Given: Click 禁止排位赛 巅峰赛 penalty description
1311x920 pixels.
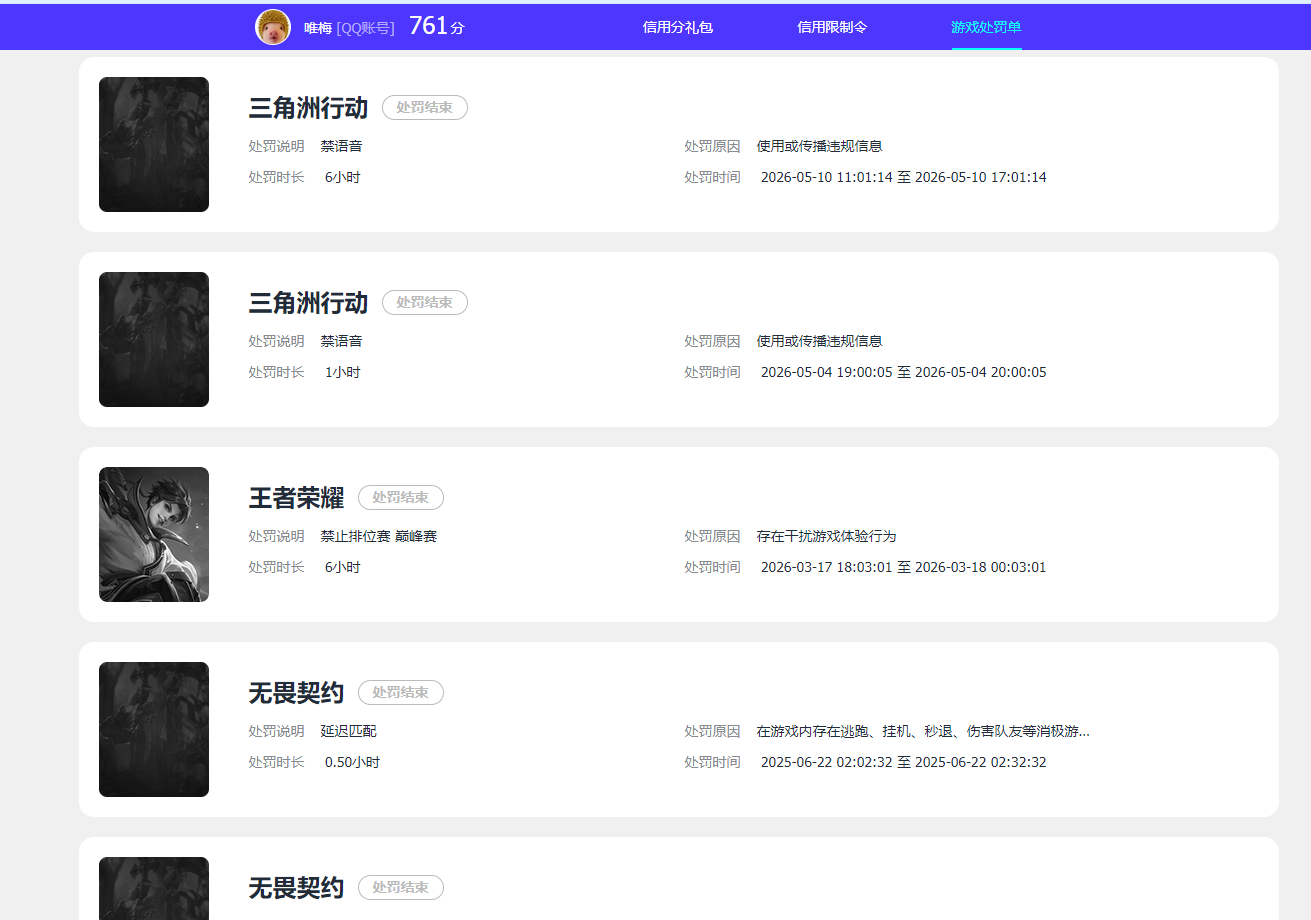Looking at the screenshot, I should [379, 536].
